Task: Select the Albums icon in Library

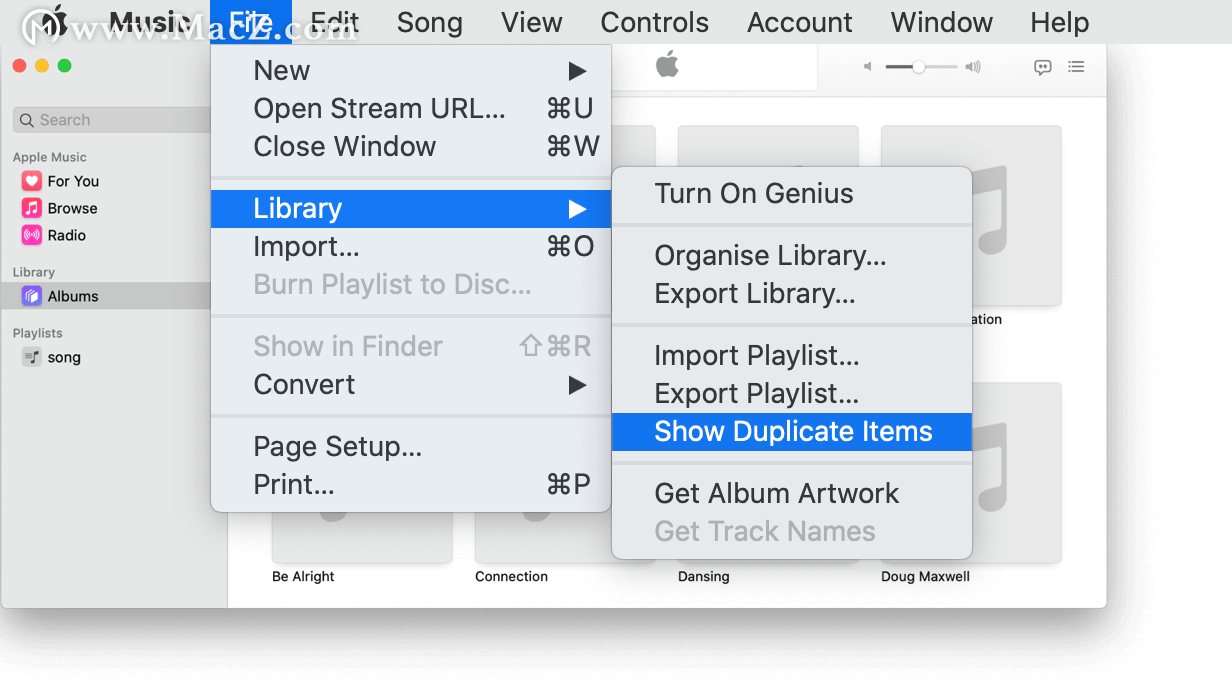Action: point(31,296)
